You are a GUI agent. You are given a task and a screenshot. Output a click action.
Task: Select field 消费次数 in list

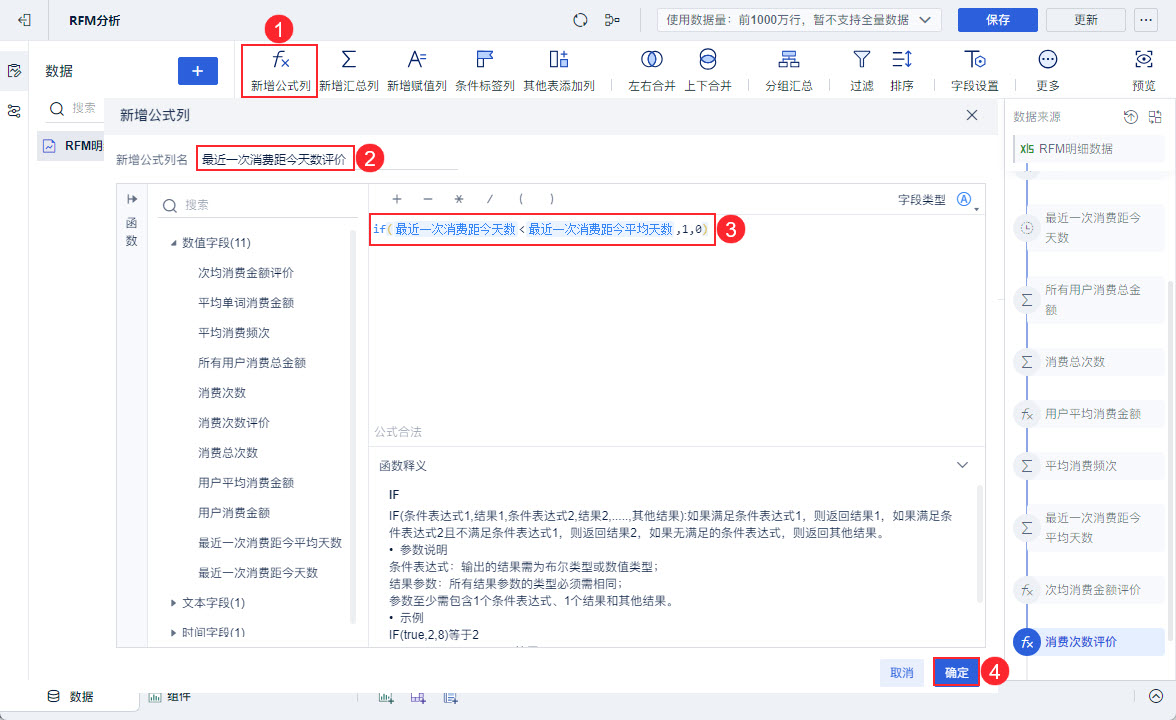click(x=222, y=393)
